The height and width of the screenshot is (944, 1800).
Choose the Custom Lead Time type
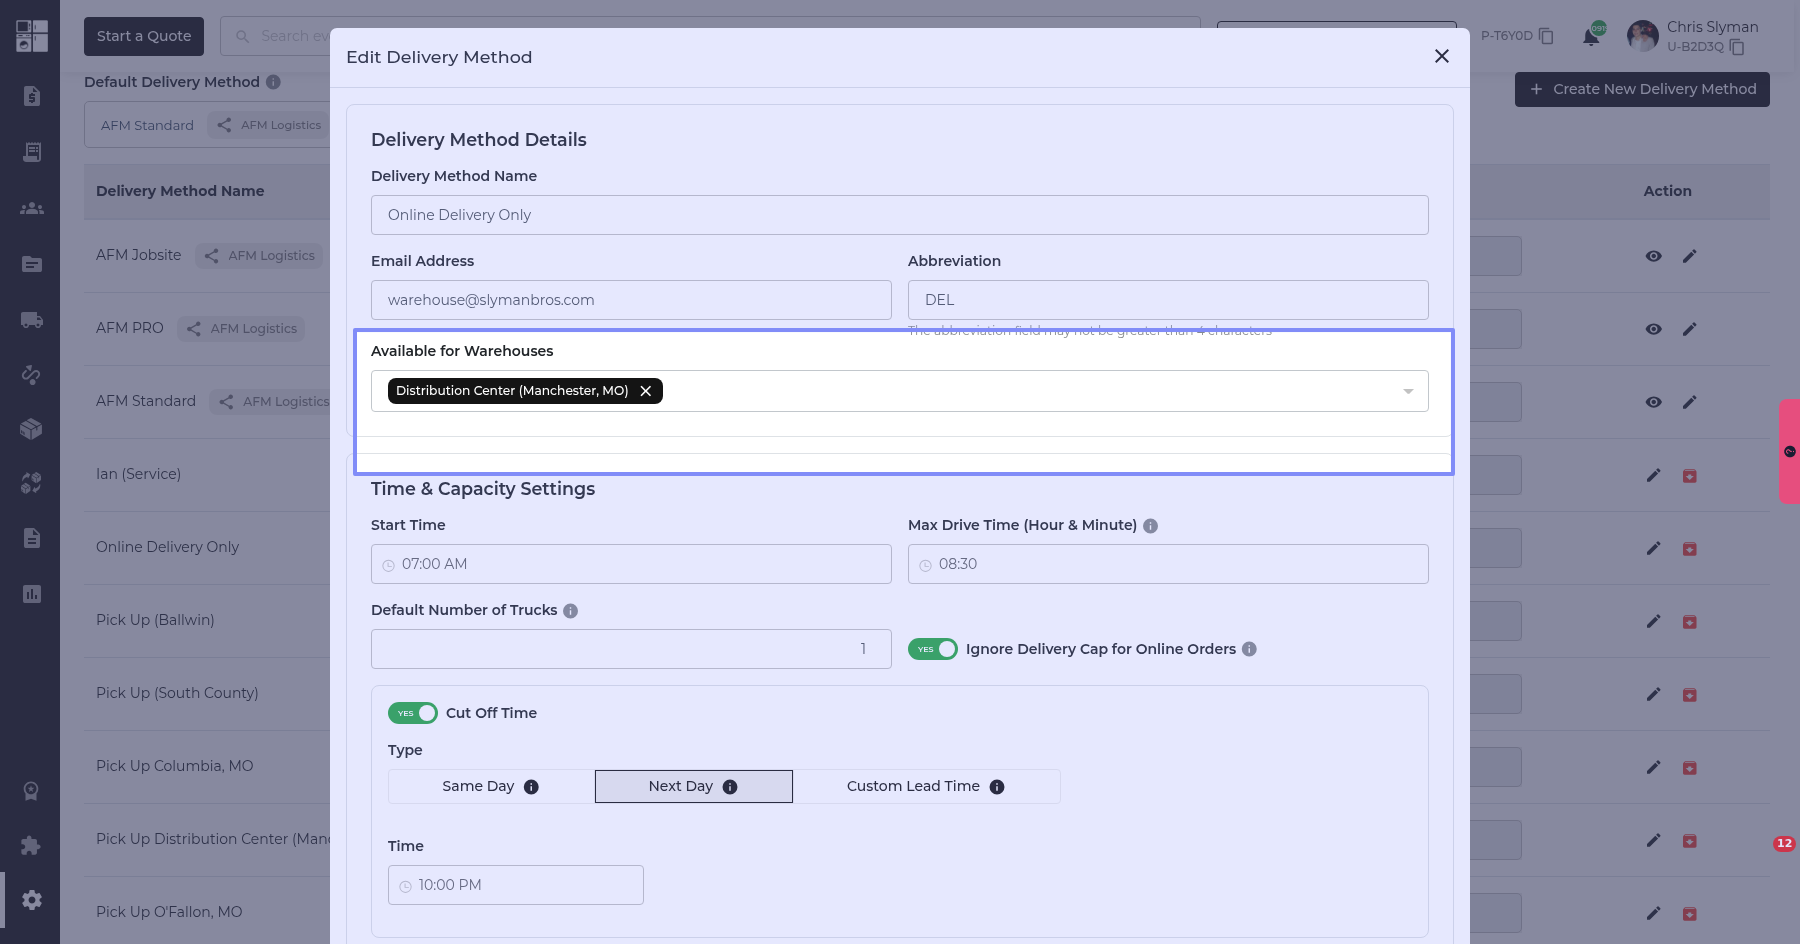[925, 786]
